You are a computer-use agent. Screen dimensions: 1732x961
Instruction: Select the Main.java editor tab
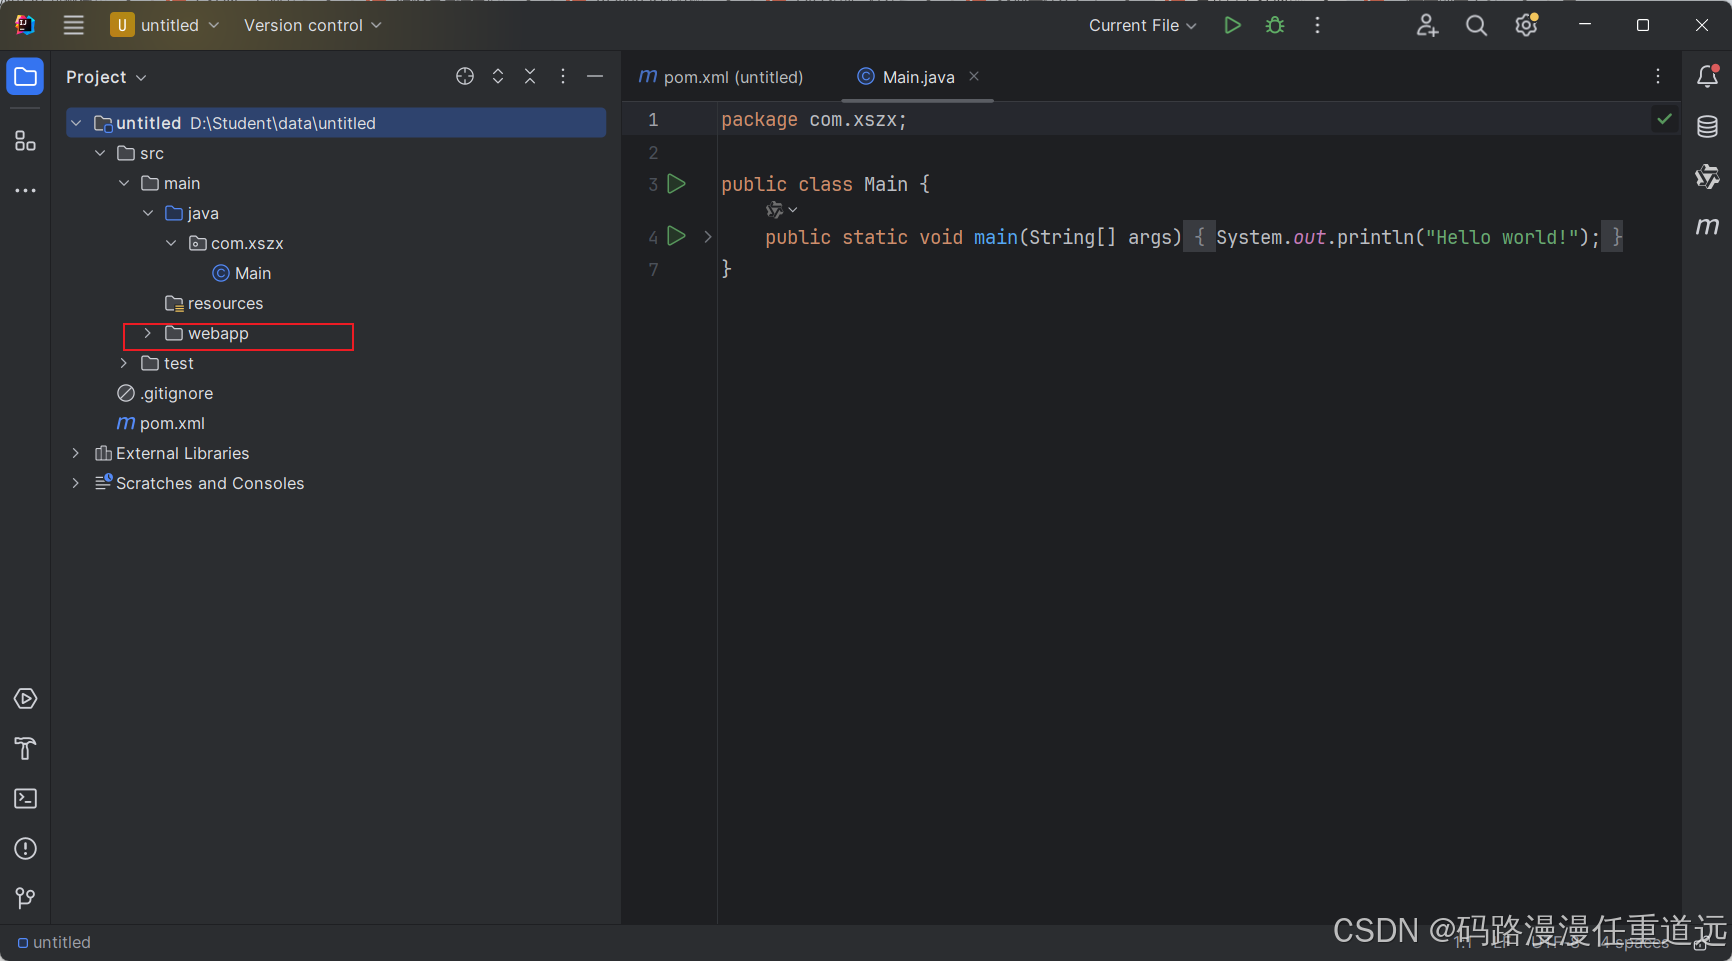pos(918,77)
